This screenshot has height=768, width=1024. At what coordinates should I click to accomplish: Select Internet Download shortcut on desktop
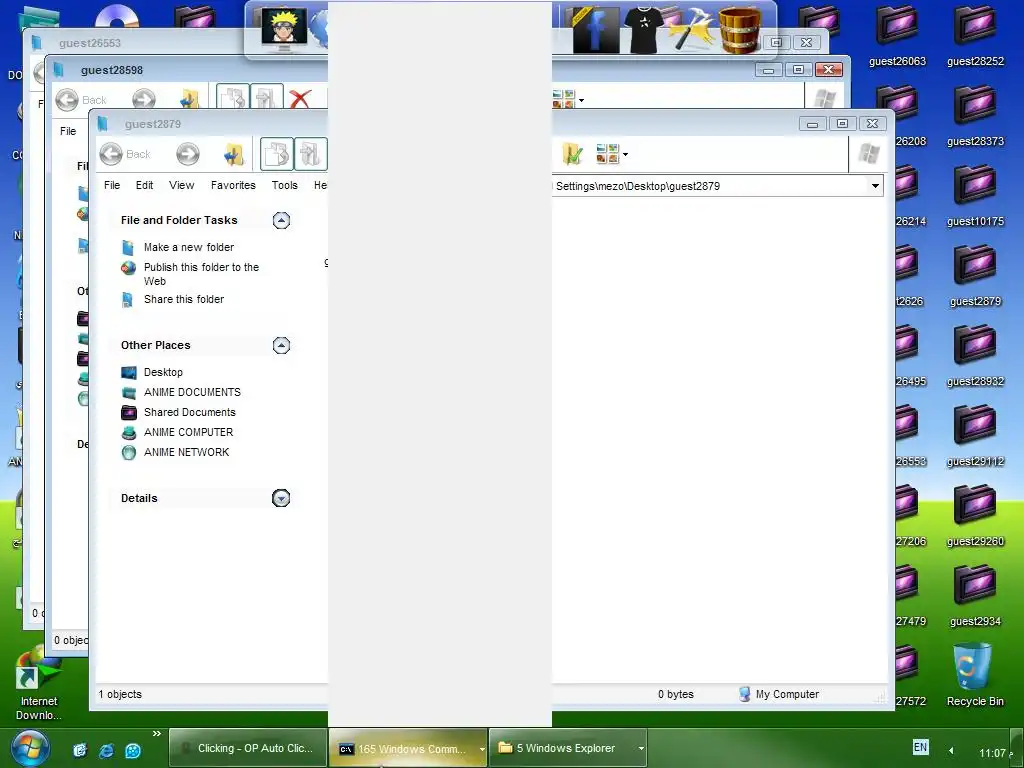coord(39,684)
